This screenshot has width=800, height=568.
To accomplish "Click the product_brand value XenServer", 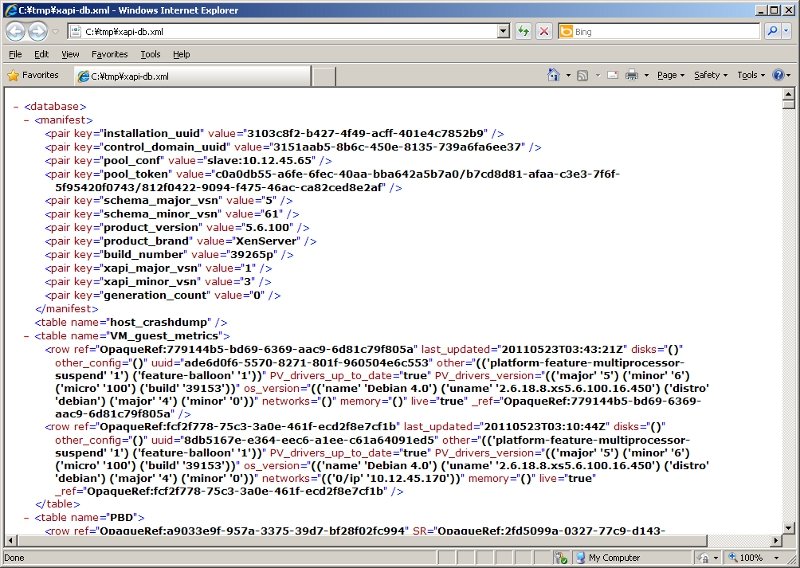I will [x=265, y=241].
